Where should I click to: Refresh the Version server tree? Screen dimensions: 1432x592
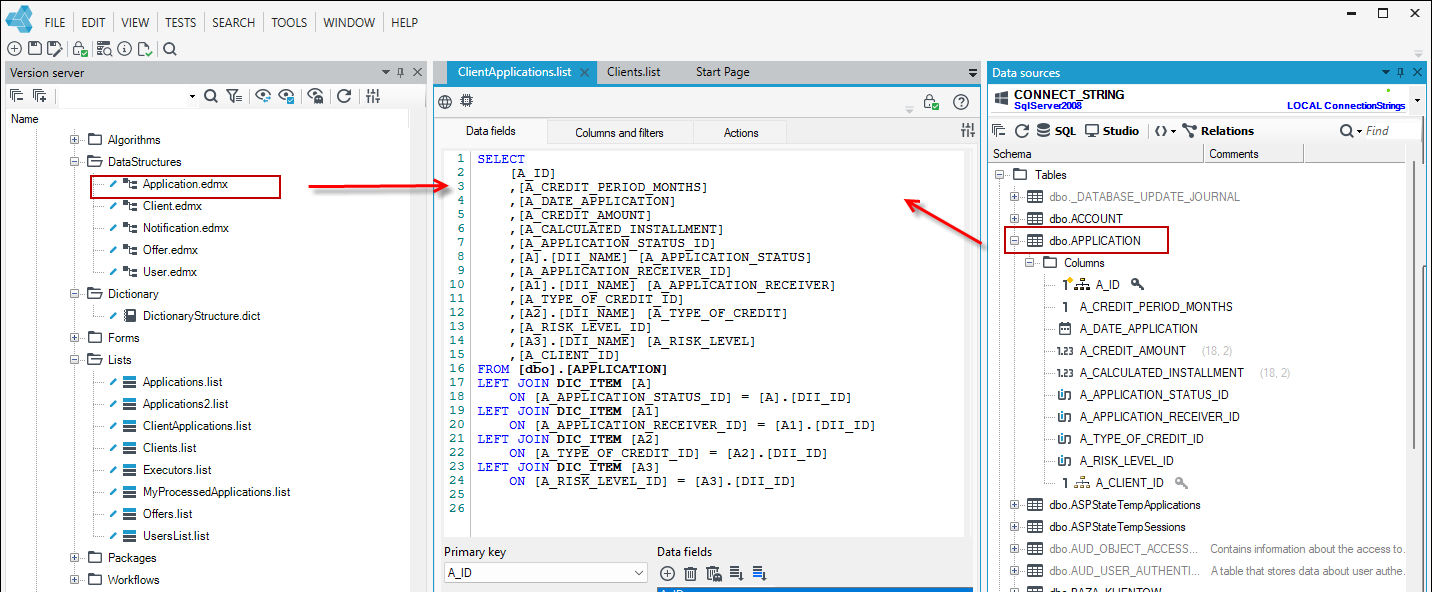344,96
